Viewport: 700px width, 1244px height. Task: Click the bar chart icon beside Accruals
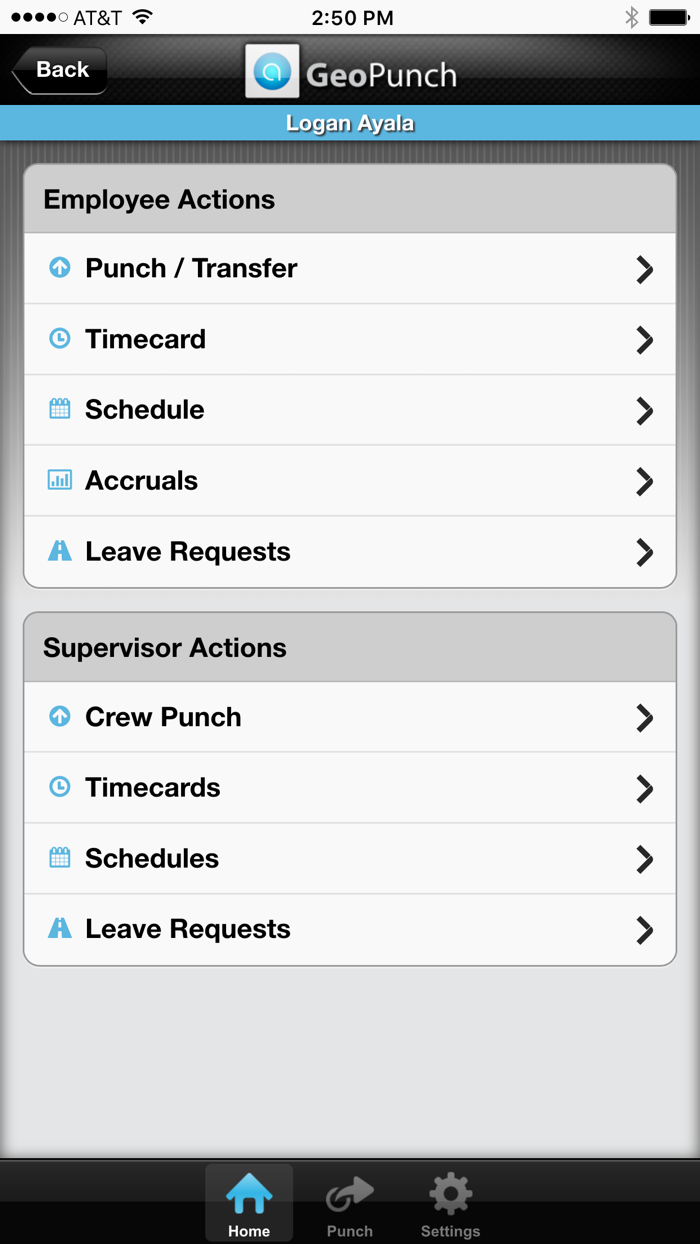pos(59,480)
